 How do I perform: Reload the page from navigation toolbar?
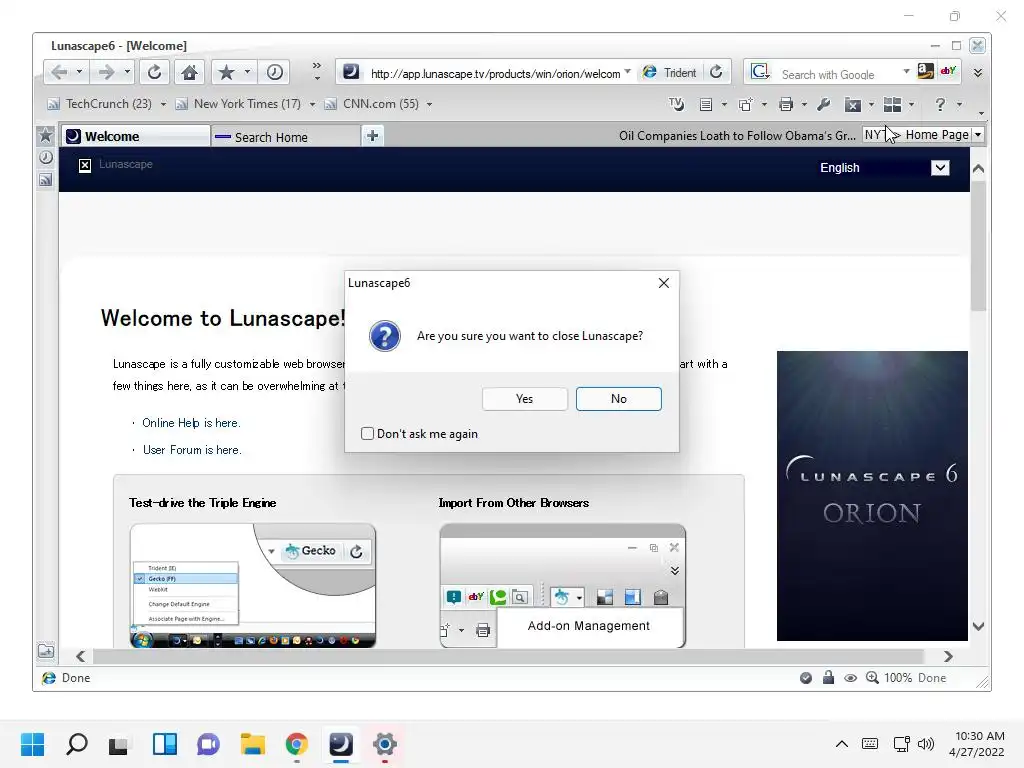pos(154,72)
